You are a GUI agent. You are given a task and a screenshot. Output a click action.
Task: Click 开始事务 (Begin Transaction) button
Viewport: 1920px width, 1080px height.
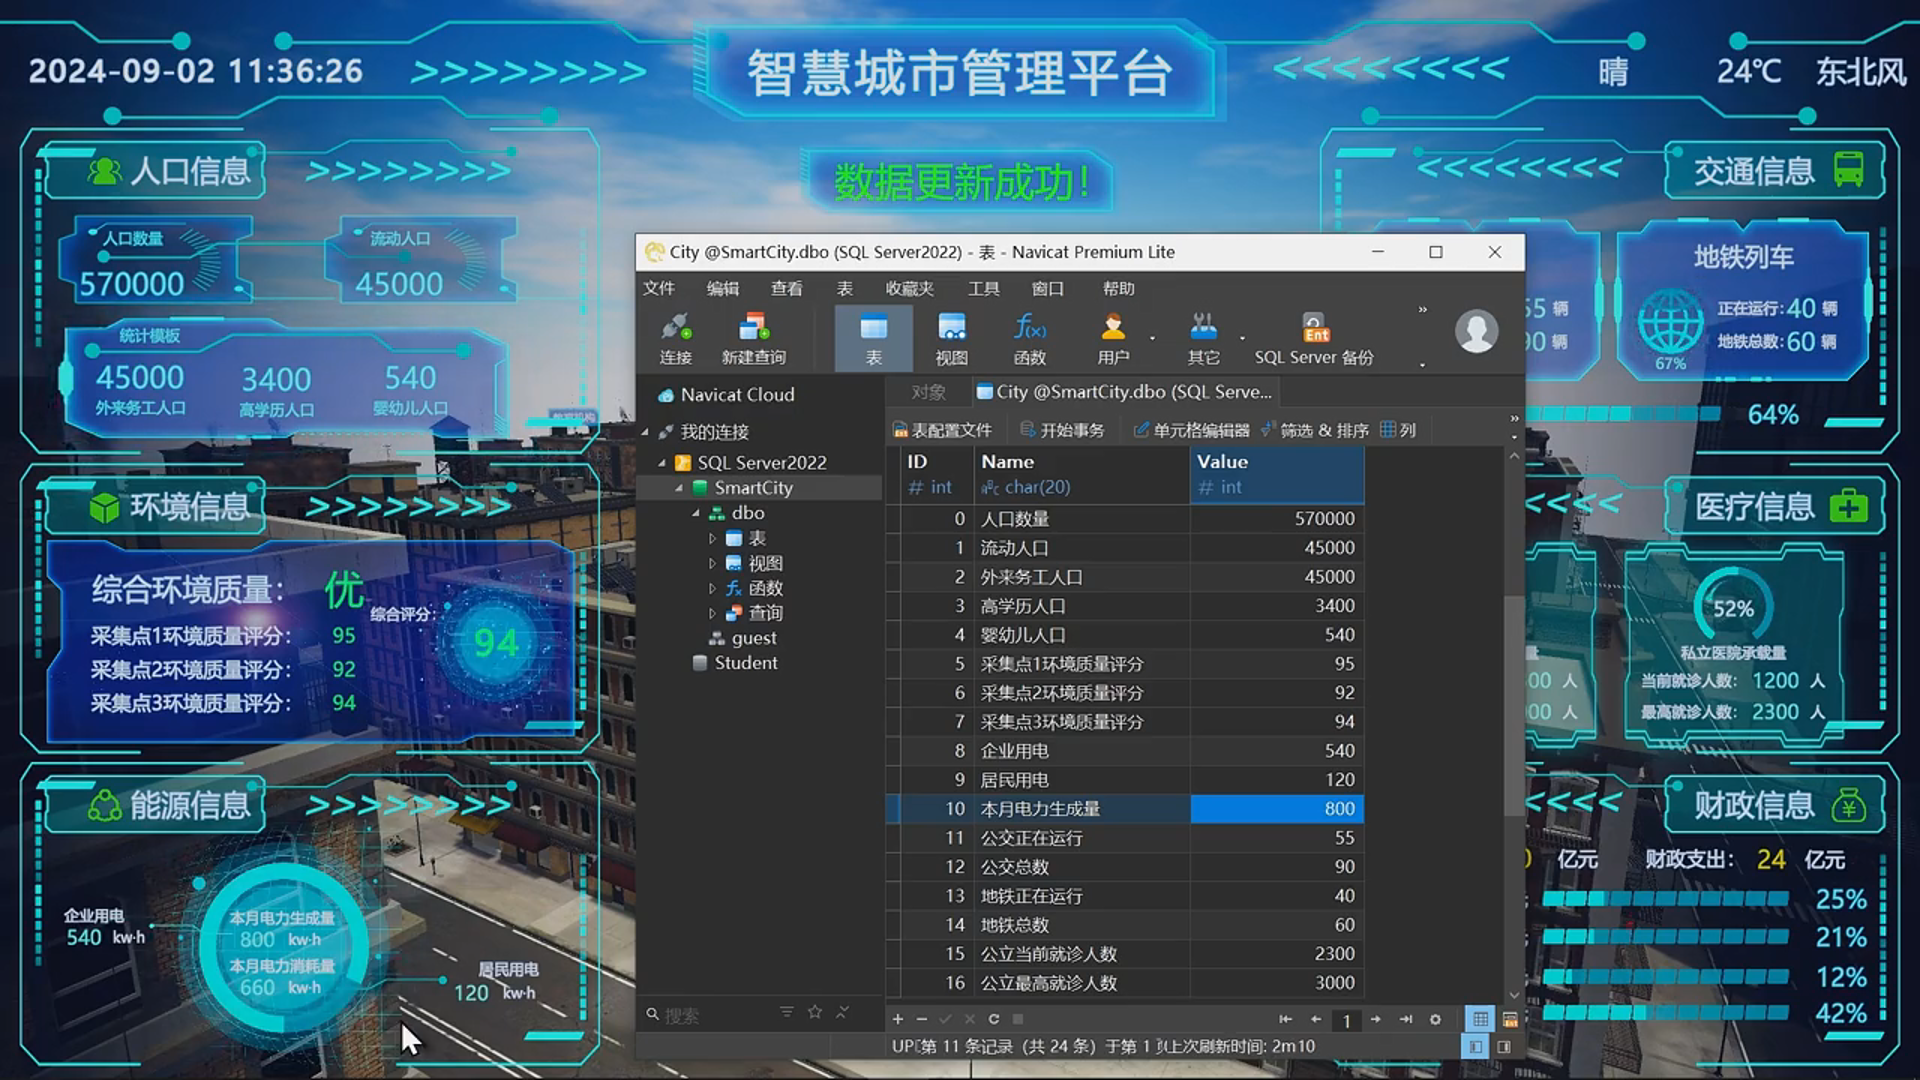pos(1062,430)
